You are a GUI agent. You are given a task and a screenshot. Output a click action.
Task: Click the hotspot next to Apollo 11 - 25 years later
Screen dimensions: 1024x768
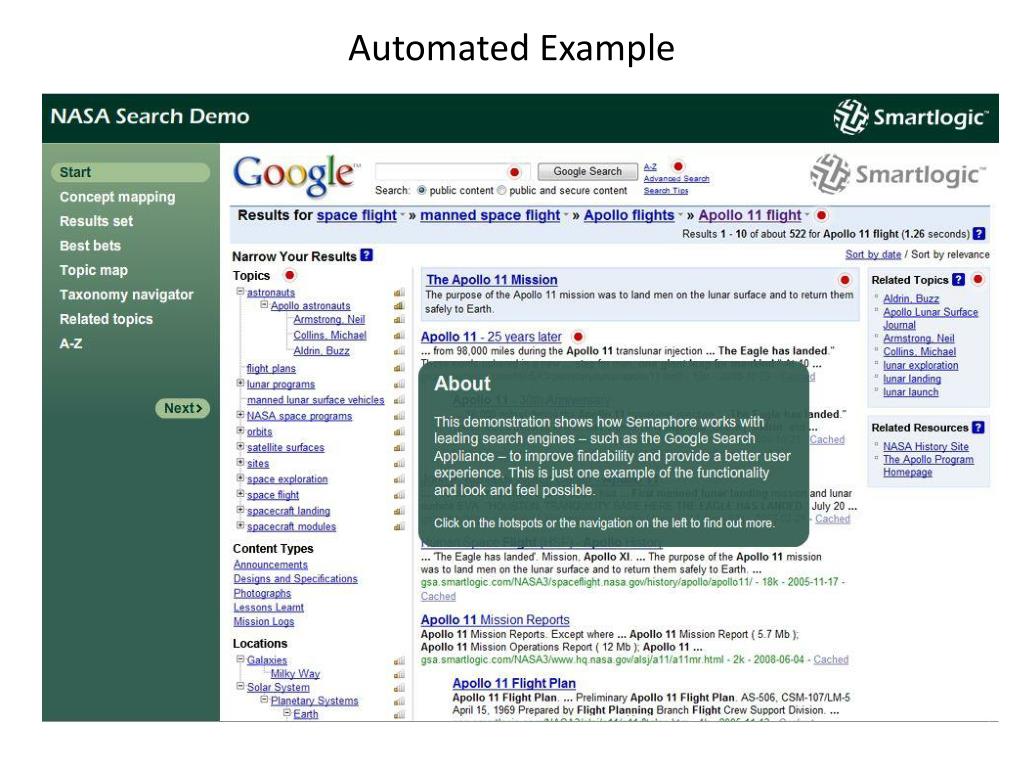(578, 337)
